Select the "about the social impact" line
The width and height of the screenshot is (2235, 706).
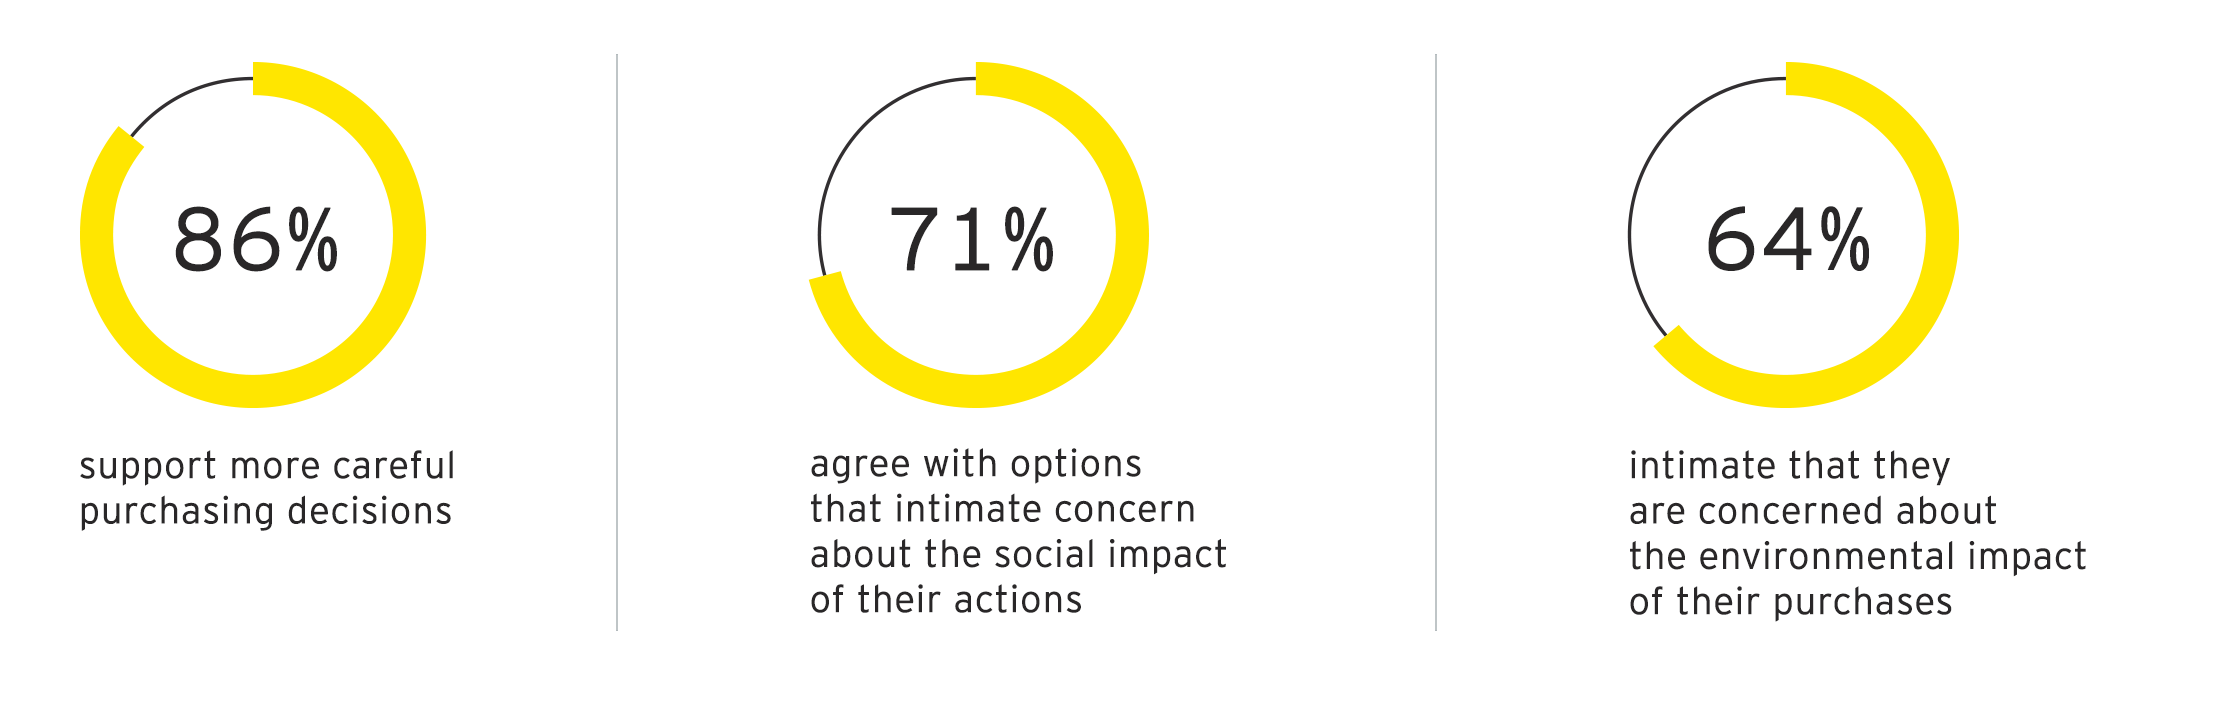pyautogui.click(x=1018, y=554)
